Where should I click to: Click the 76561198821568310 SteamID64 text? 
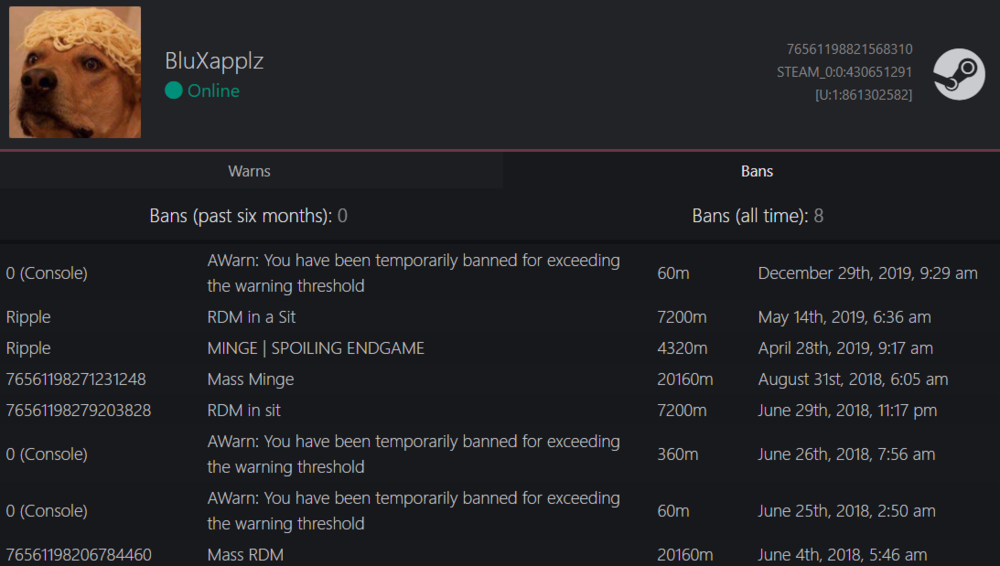tap(849, 49)
